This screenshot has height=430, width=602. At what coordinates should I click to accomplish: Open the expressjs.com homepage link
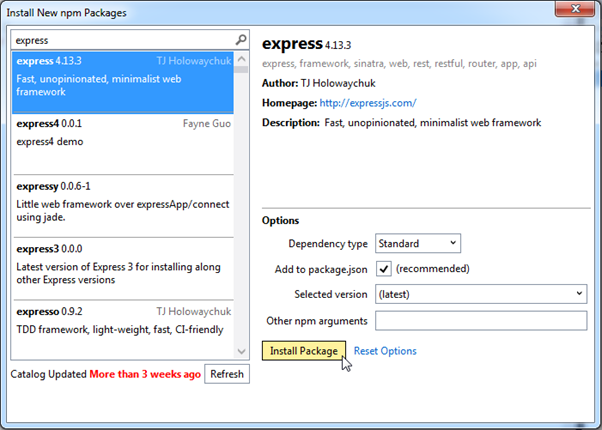point(369,103)
